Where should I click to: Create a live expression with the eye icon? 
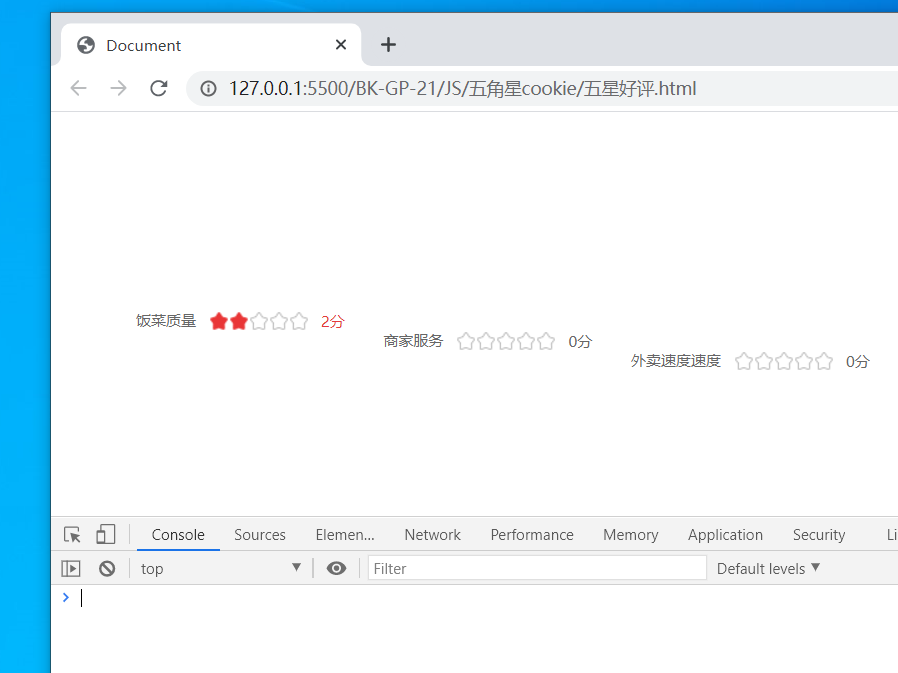336,567
